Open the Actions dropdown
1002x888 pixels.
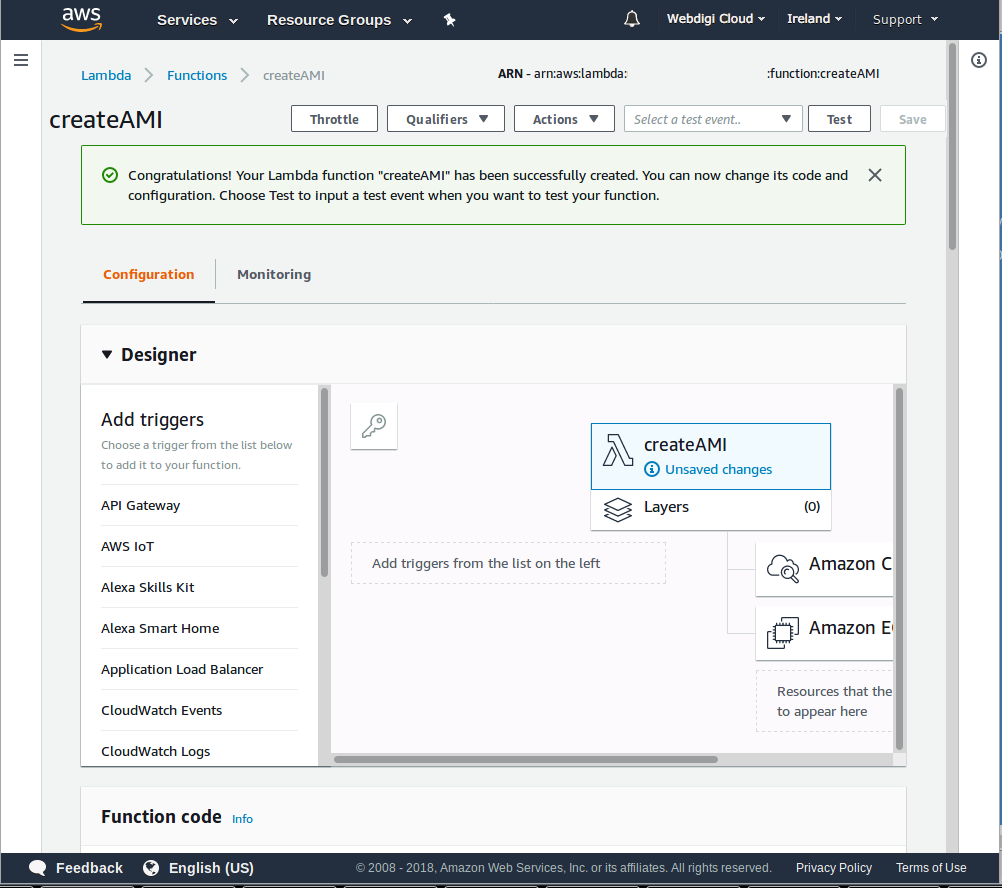click(564, 119)
